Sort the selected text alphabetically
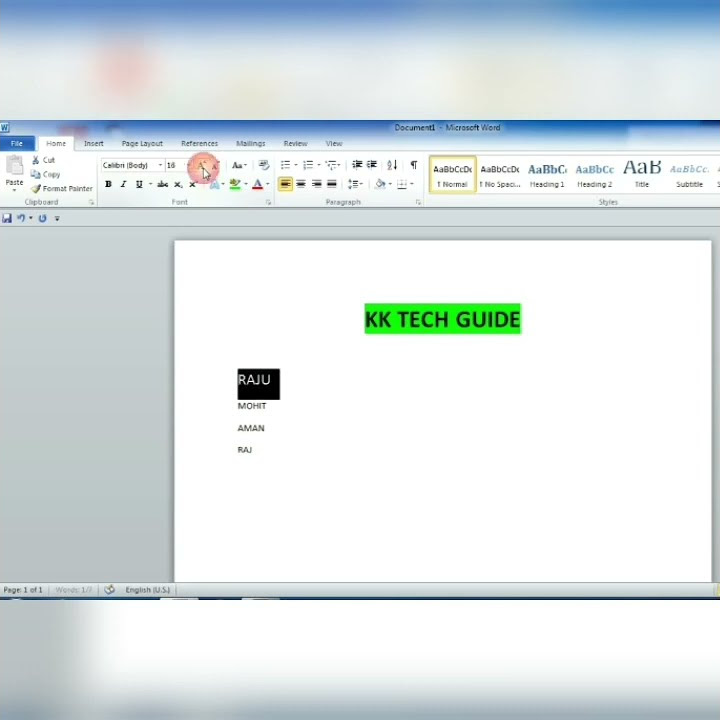720x720 pixels. point(392,164)
